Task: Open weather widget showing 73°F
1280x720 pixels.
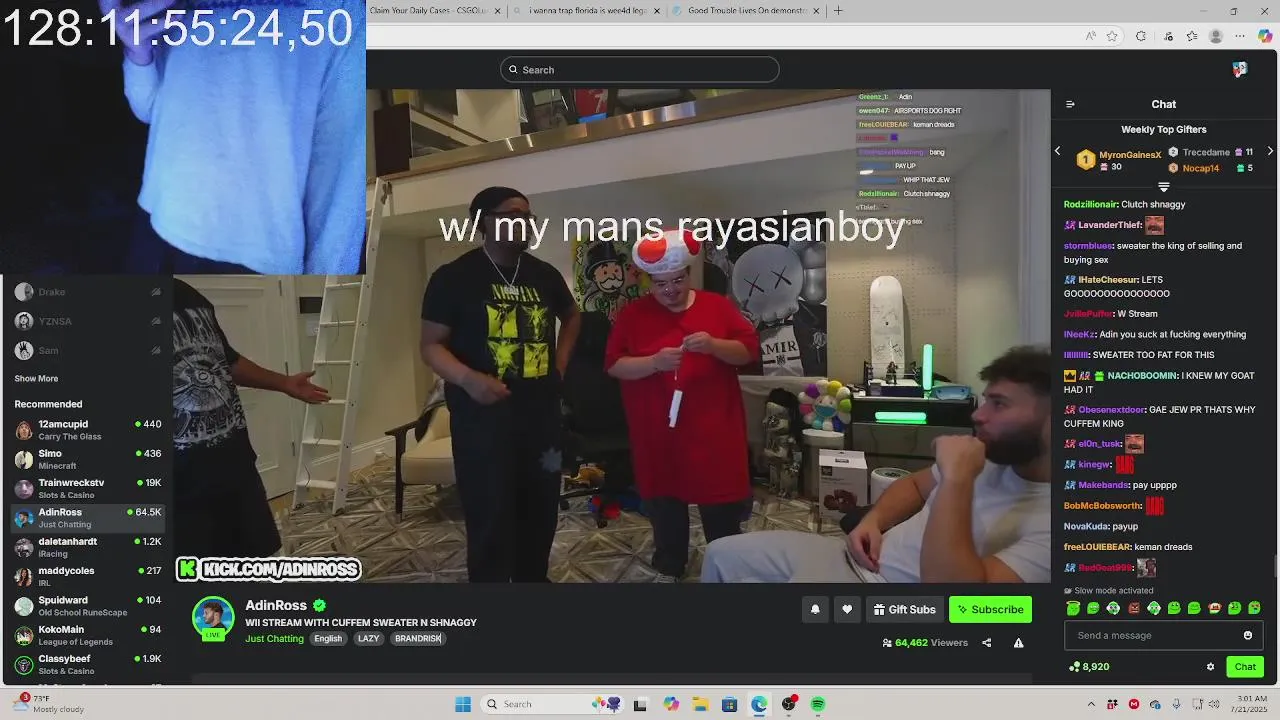Action: [45, 704]
